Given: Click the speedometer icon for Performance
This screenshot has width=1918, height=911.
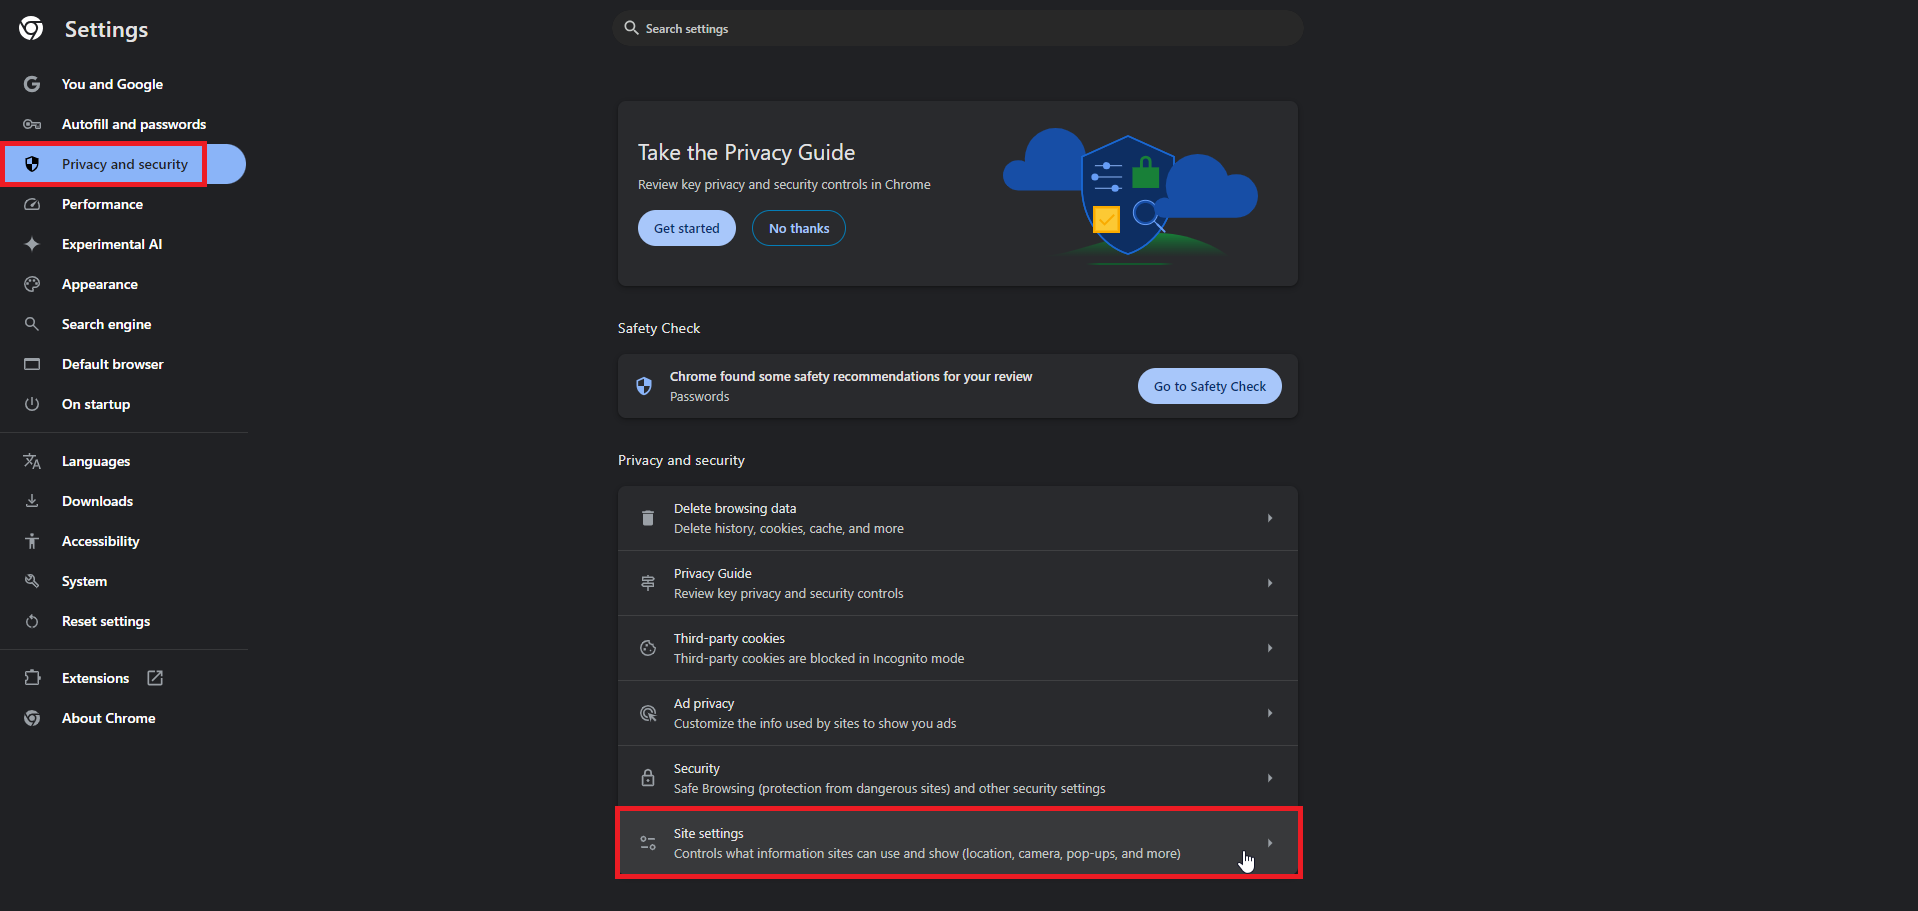Looking at the screenshot, I should [32, 204].
